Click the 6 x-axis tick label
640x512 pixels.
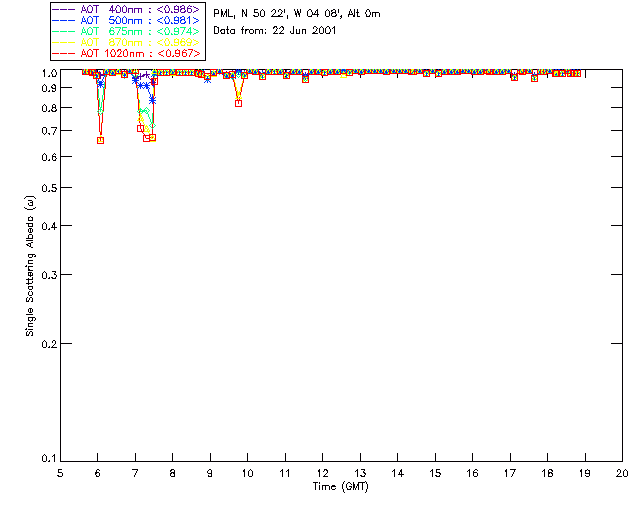[x=98, y=473]
